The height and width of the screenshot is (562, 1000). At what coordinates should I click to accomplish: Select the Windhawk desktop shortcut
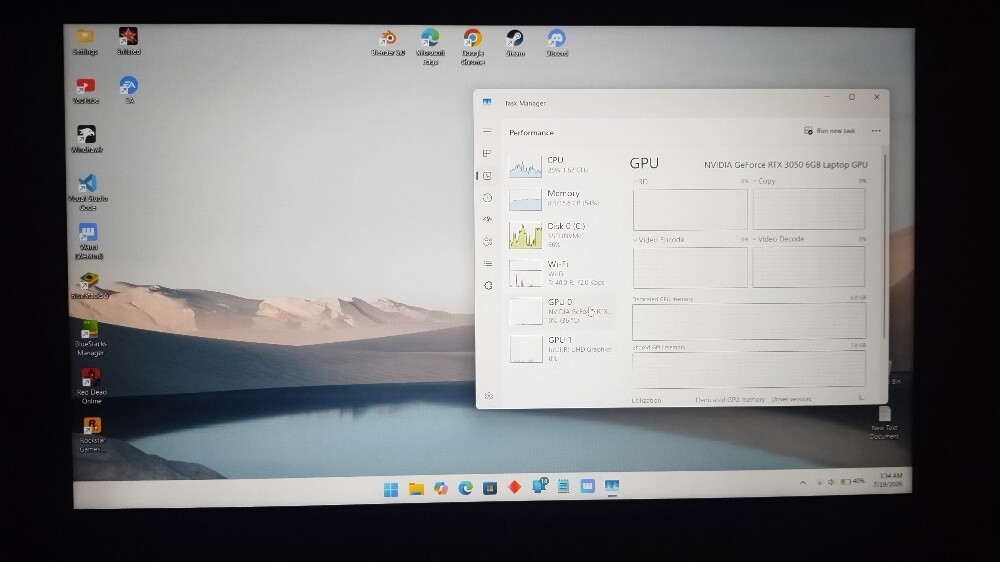(x=87, y=139)
